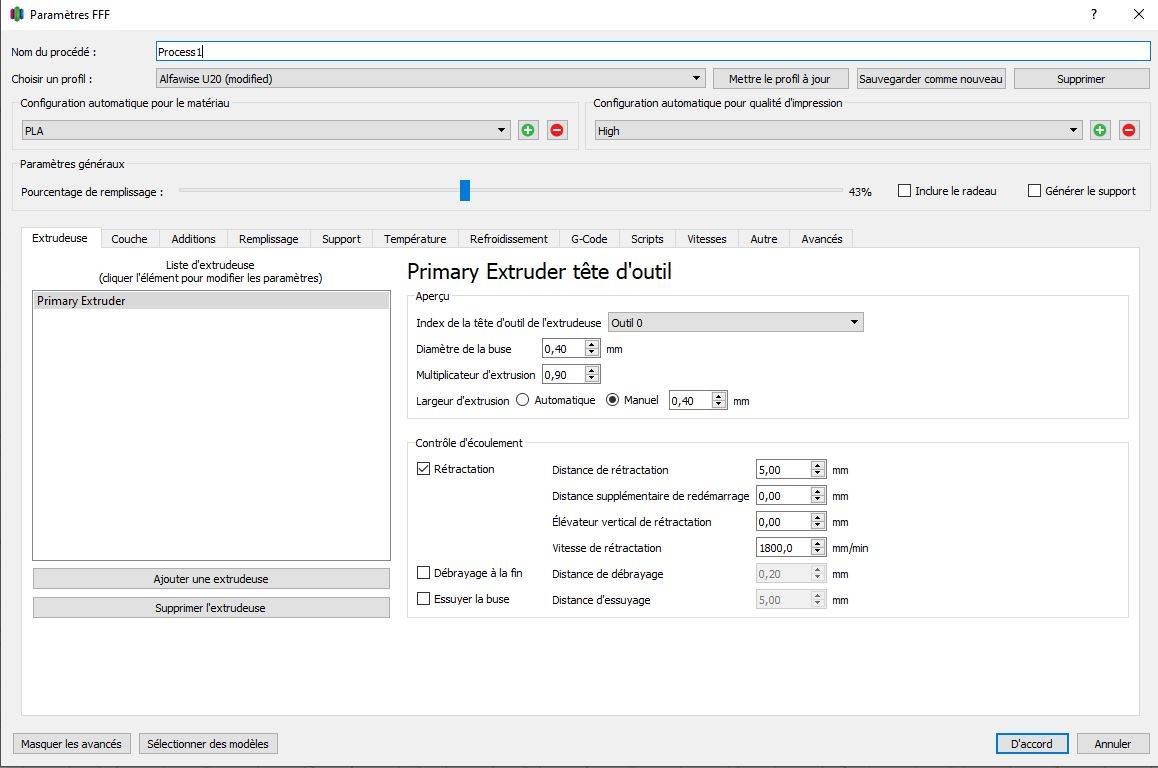
Task: Confirm settings with D'accord button
Action: 1032,744
